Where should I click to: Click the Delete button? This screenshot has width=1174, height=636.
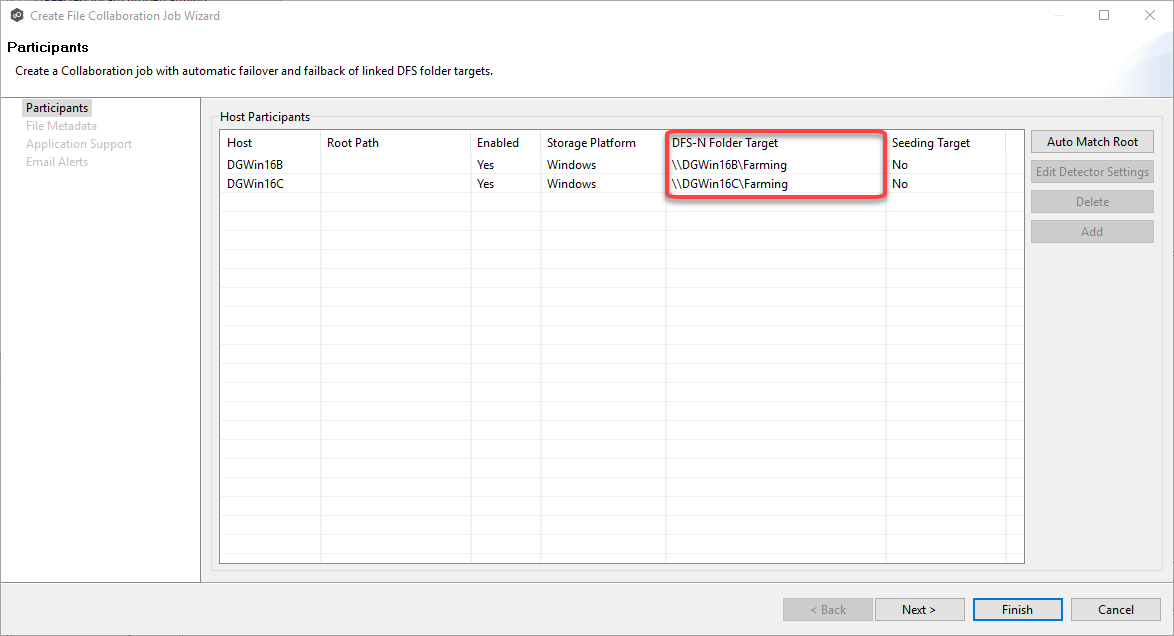1092,201
